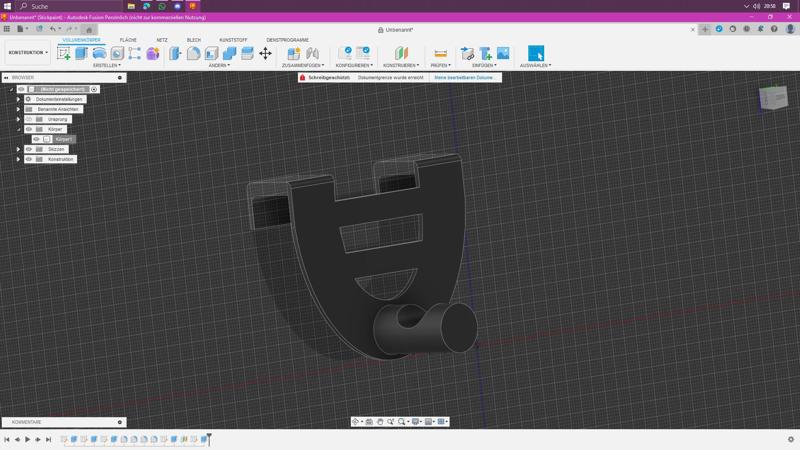Open the Erstellen dropdown menu

click(x=106, y=65)
